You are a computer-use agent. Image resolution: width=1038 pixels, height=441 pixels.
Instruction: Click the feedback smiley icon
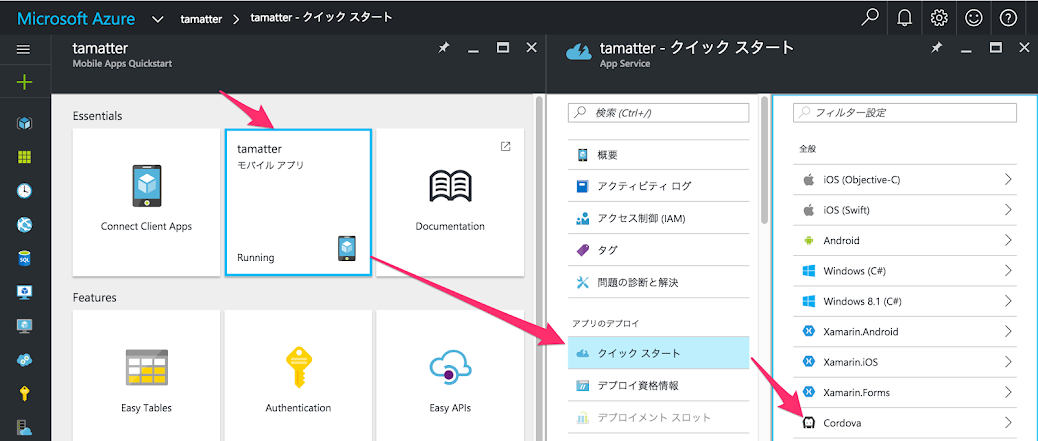[x=972, y=18]
